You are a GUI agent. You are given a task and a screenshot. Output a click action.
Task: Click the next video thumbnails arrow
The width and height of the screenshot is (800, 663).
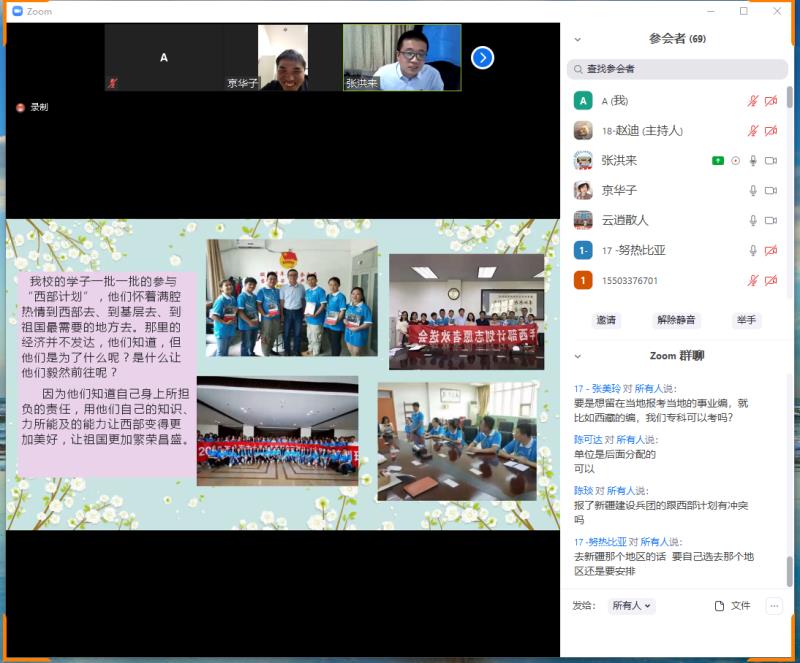point(482,58)
